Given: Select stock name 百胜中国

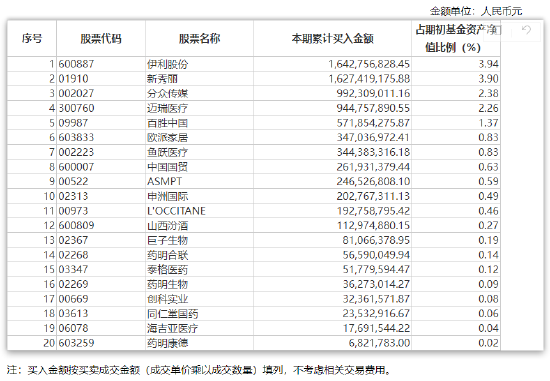Looking at the screenshot, I should (x=168, y=123).
